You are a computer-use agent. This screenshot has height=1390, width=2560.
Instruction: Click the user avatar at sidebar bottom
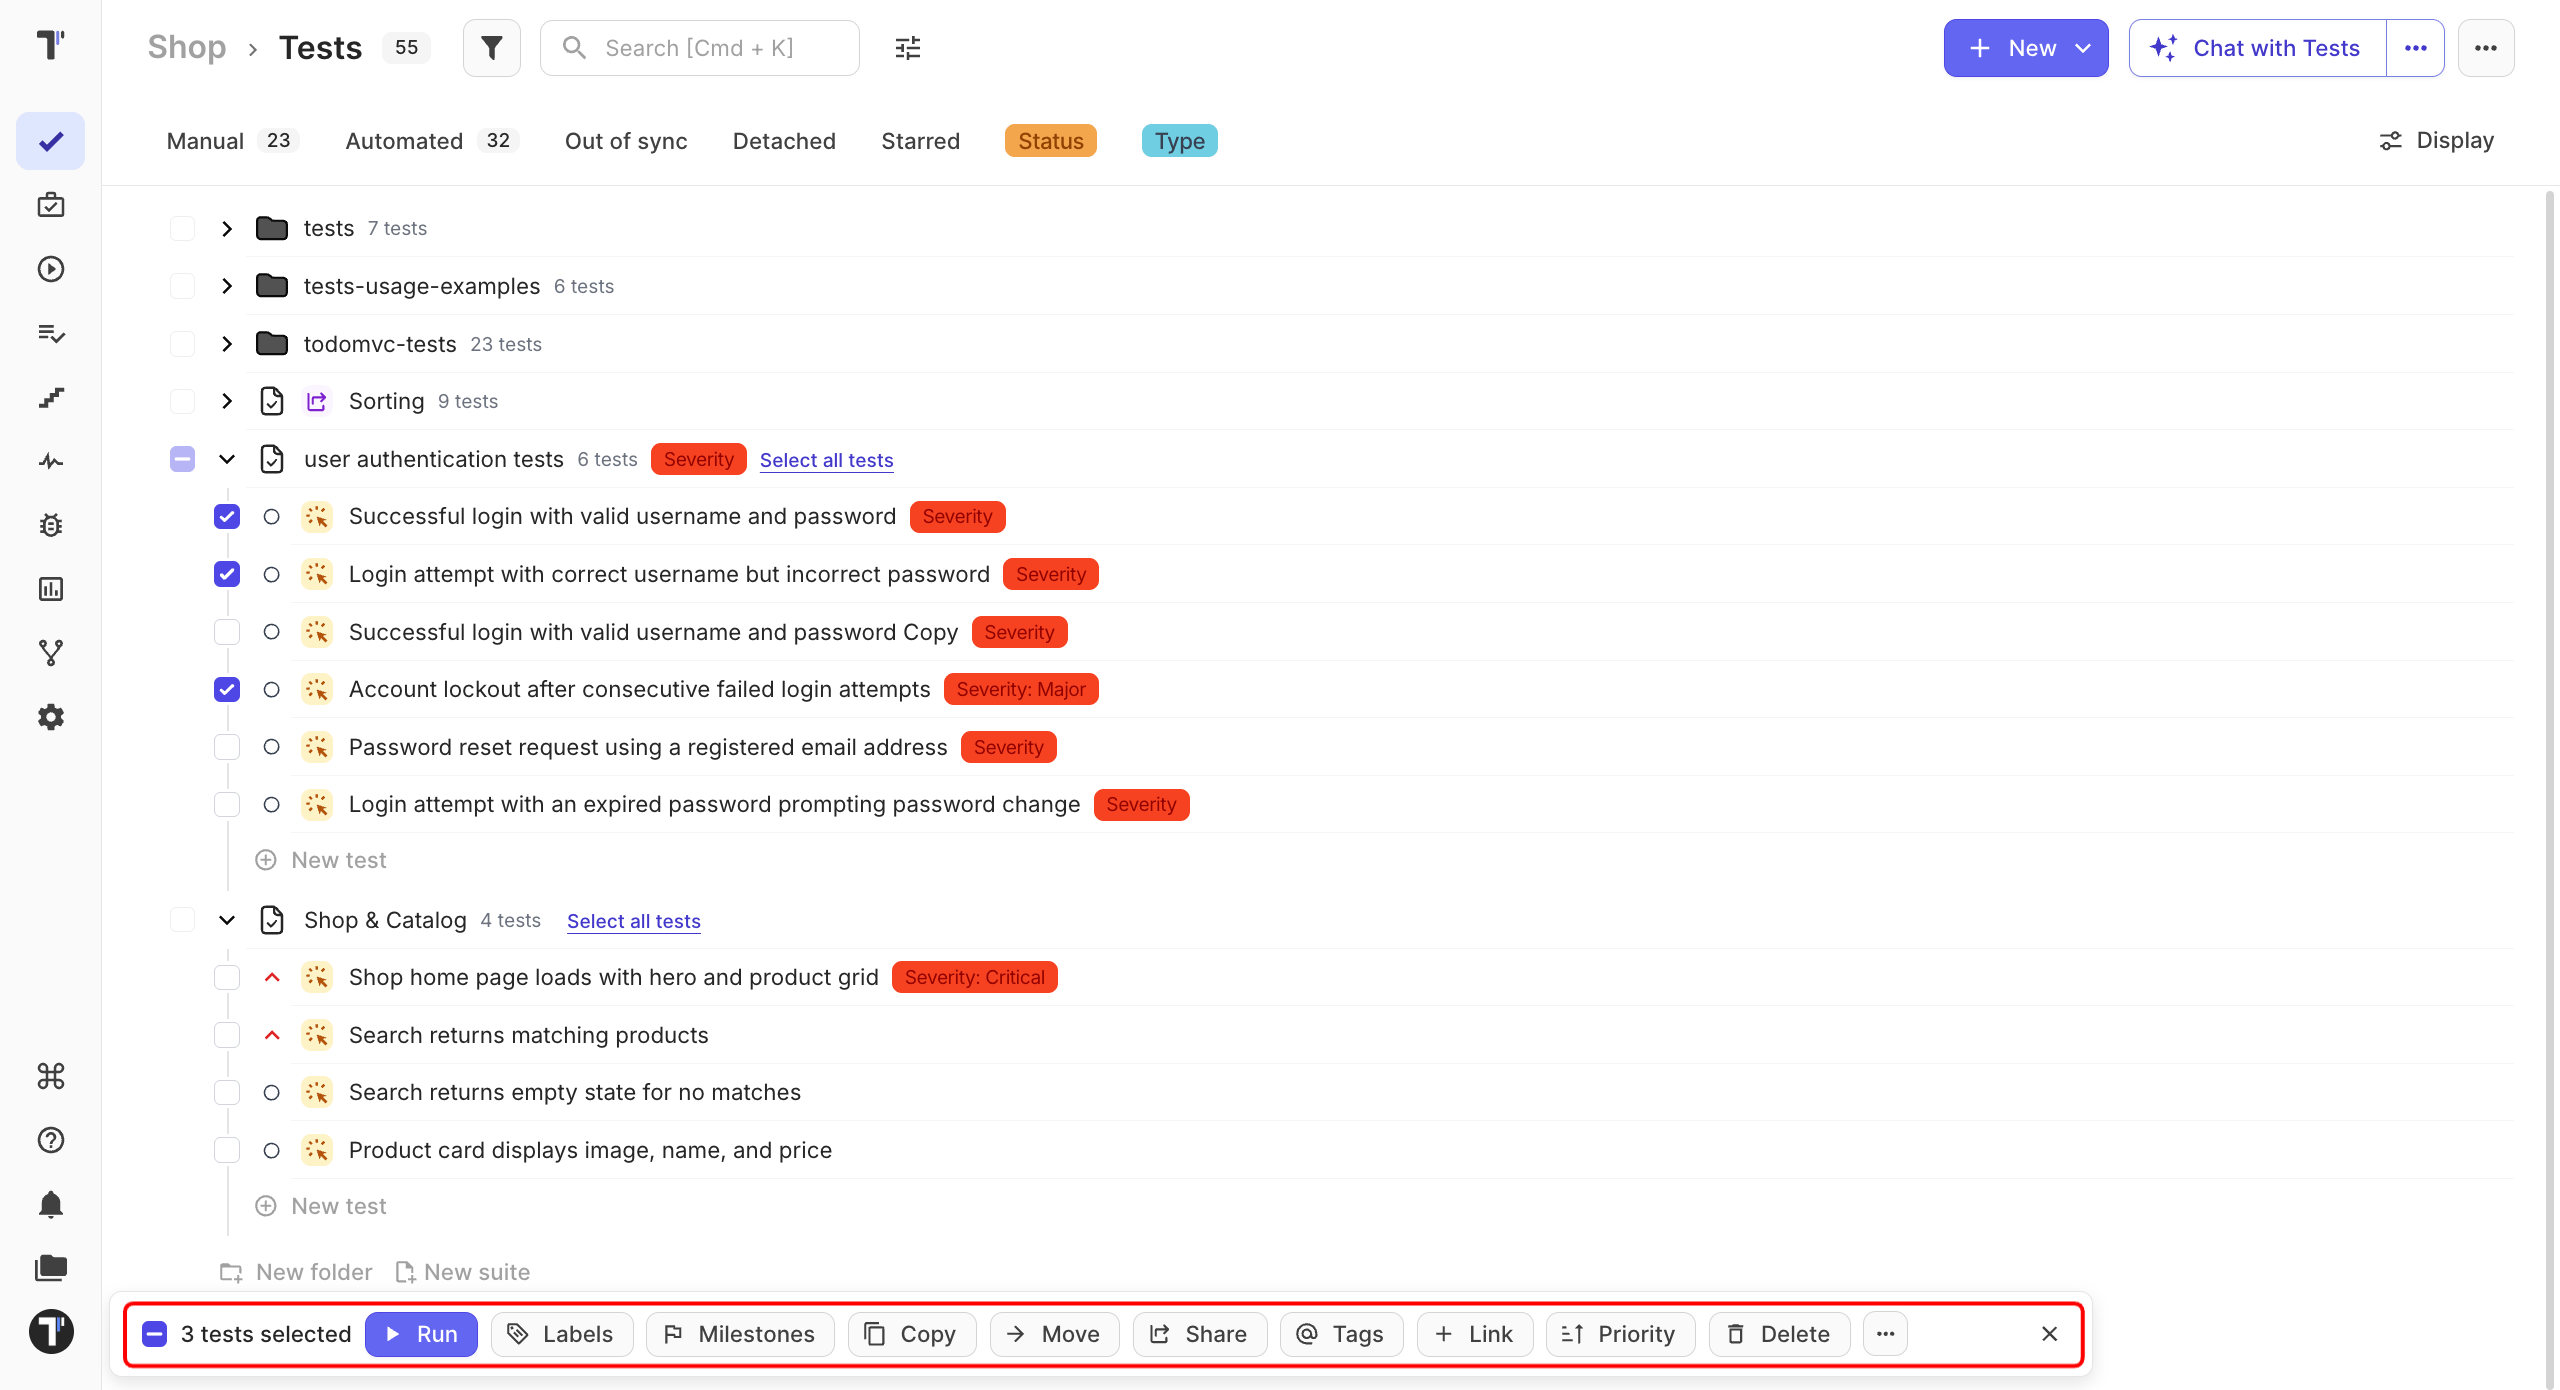[51, 1332]
